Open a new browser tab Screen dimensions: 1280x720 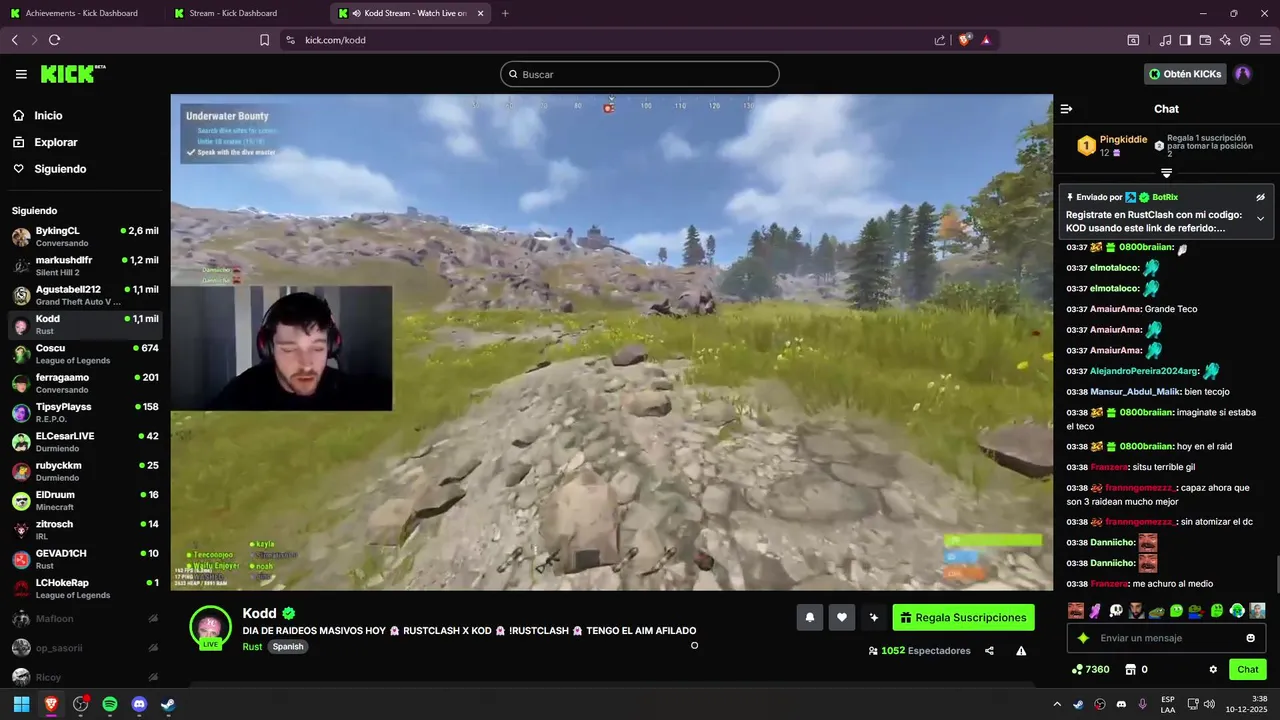coord(505,13)
